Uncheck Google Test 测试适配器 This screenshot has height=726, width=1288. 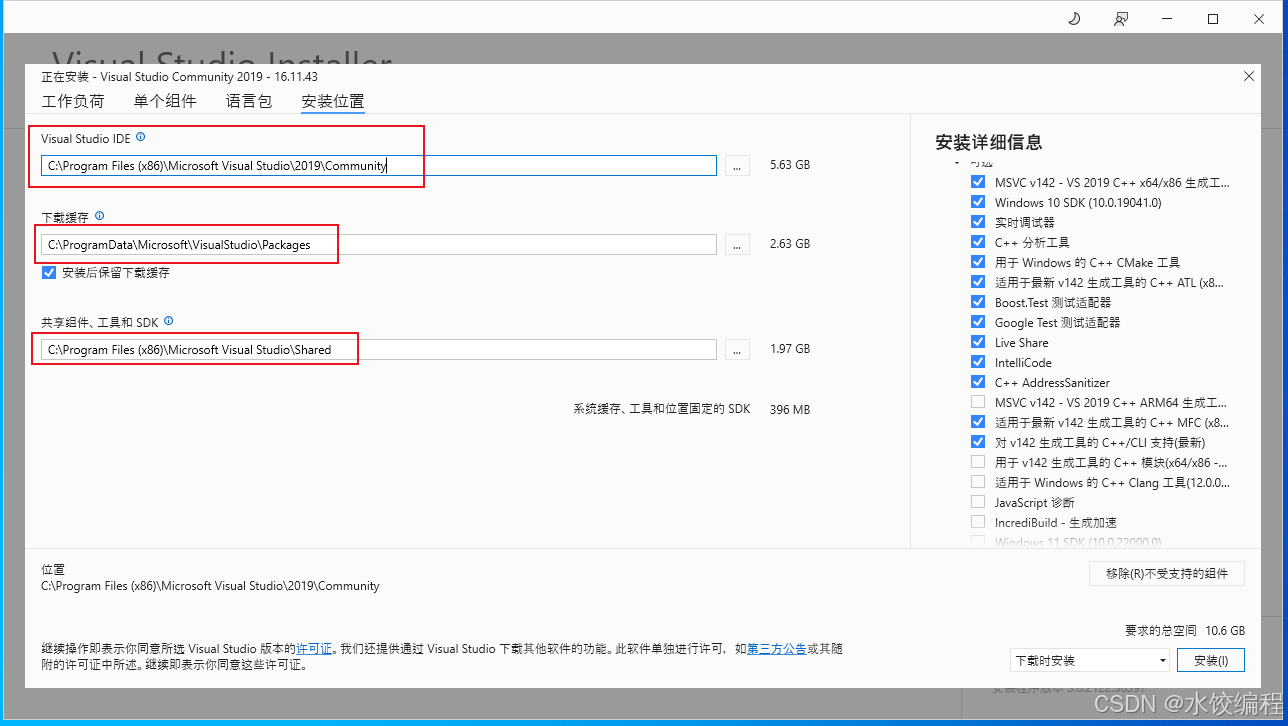[x=977, y=322]
